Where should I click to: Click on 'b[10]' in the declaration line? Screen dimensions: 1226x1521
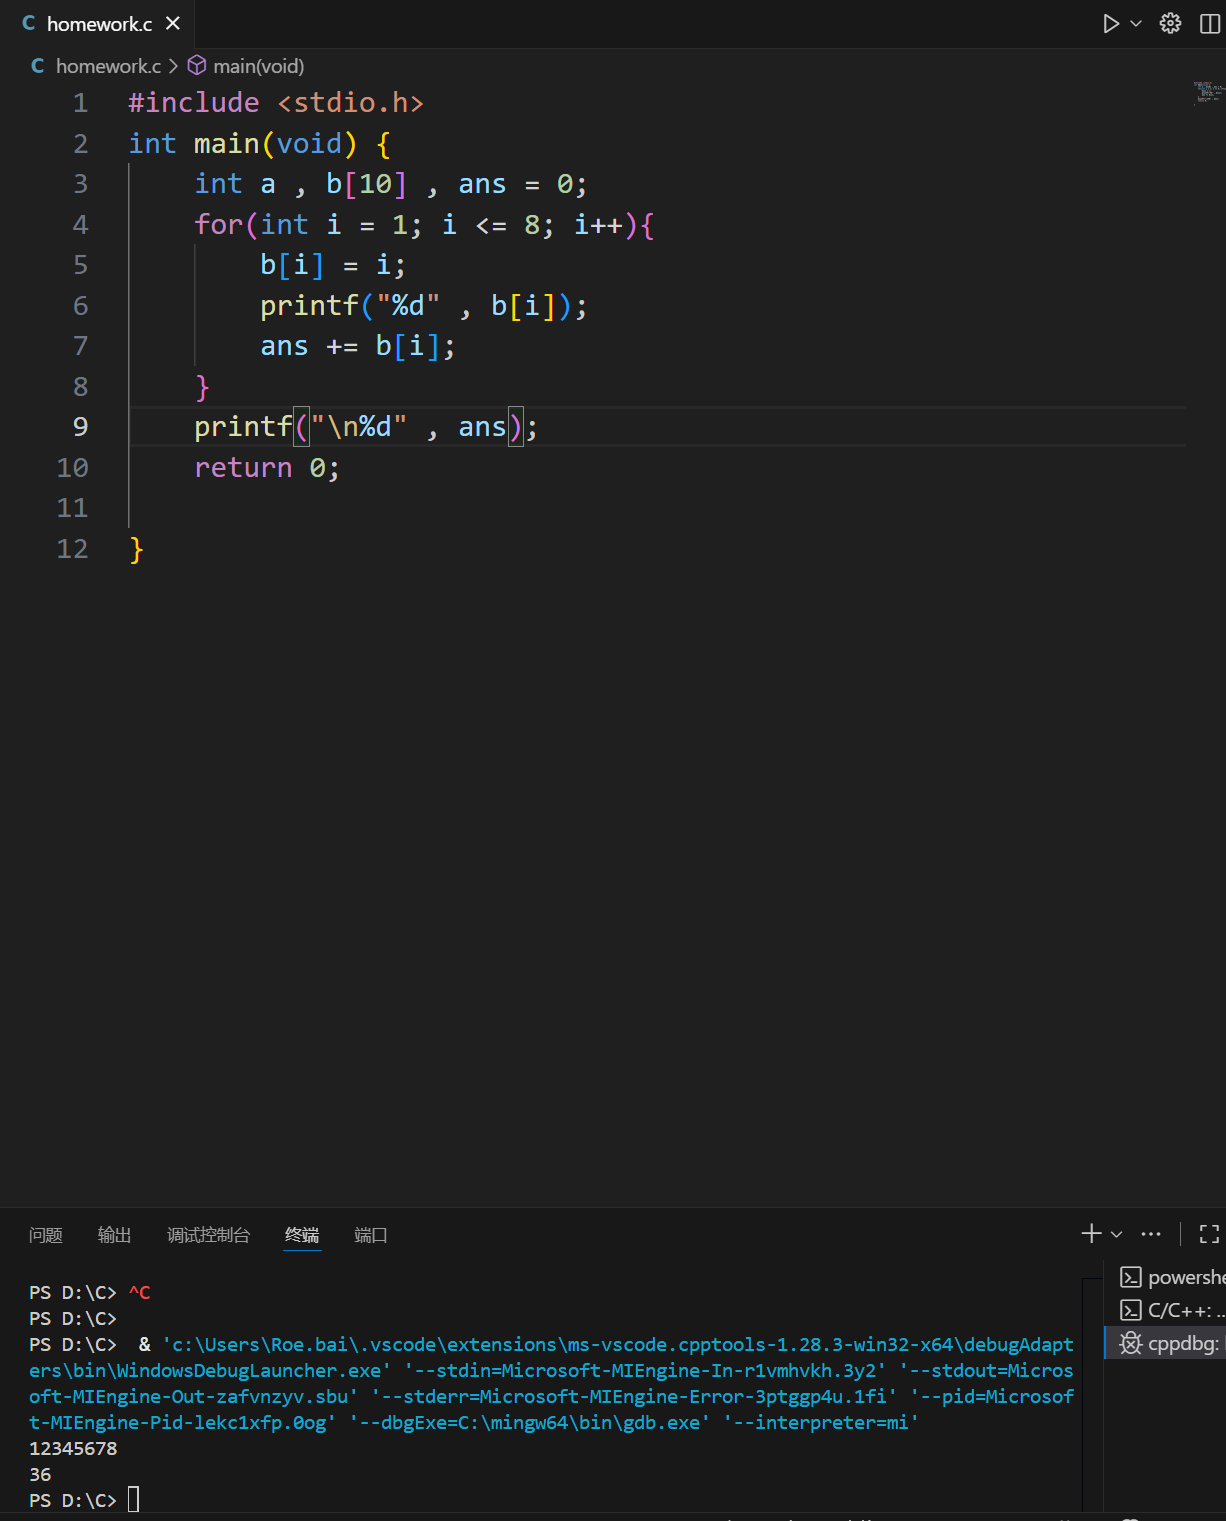[x=367, y=184]
